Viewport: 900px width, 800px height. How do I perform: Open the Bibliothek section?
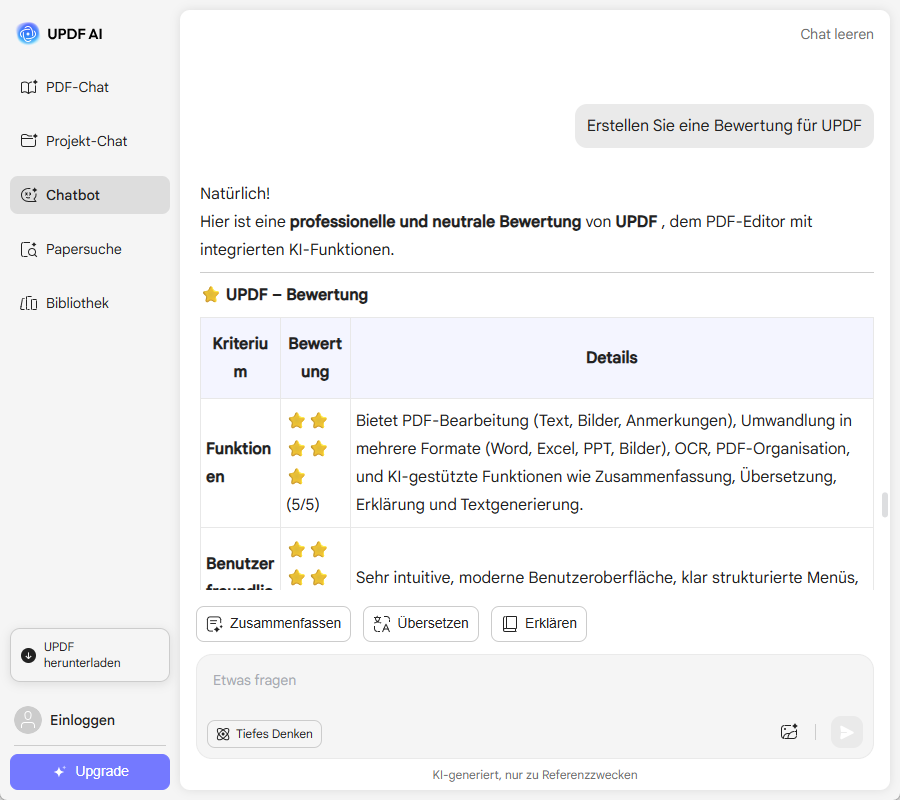tap(90, 303)
